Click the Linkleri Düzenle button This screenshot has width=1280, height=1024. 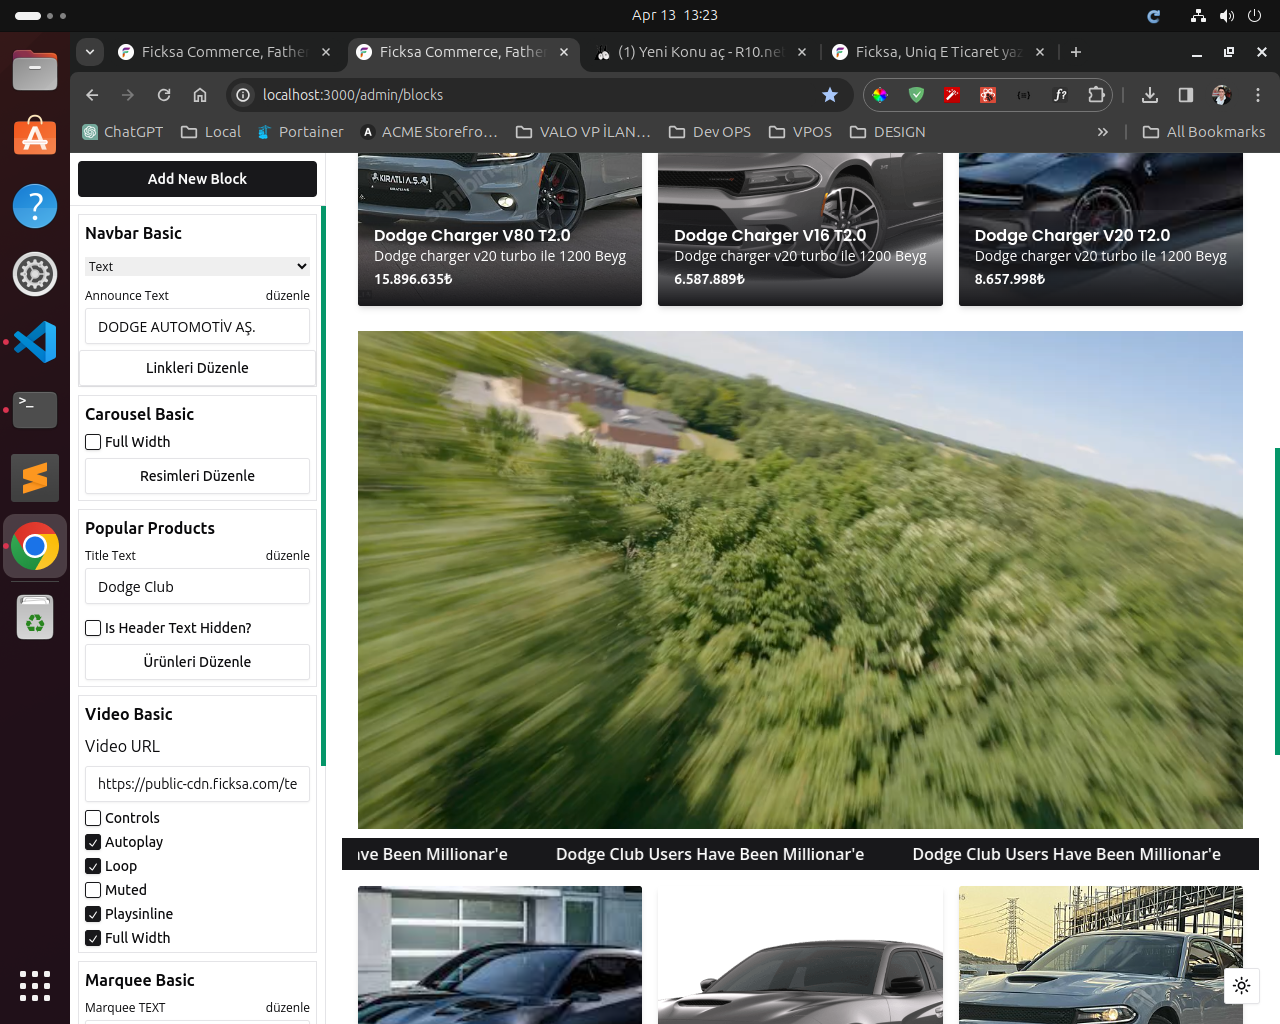tap(197, 368)
